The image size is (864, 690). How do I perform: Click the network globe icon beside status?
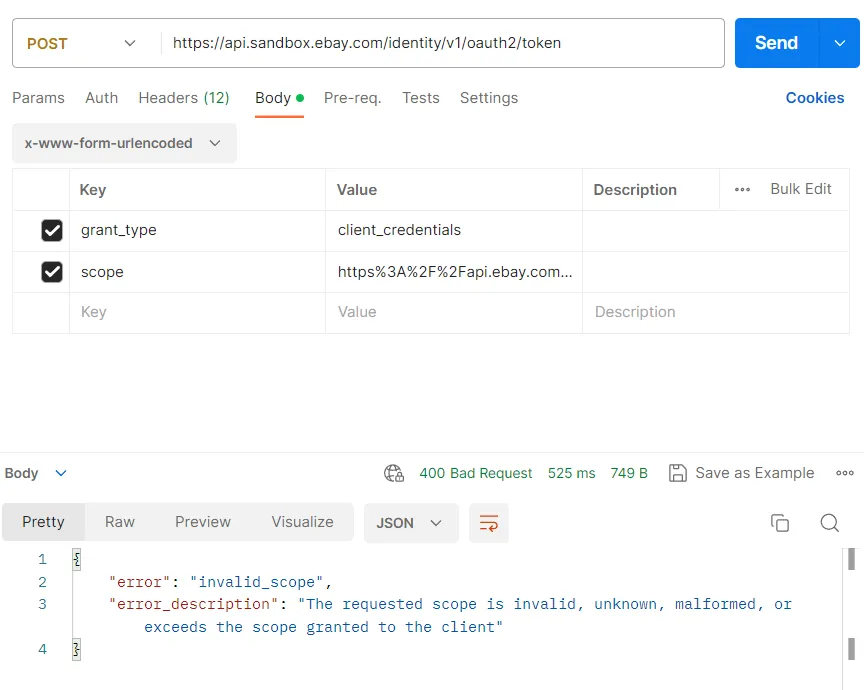(394, 473)
